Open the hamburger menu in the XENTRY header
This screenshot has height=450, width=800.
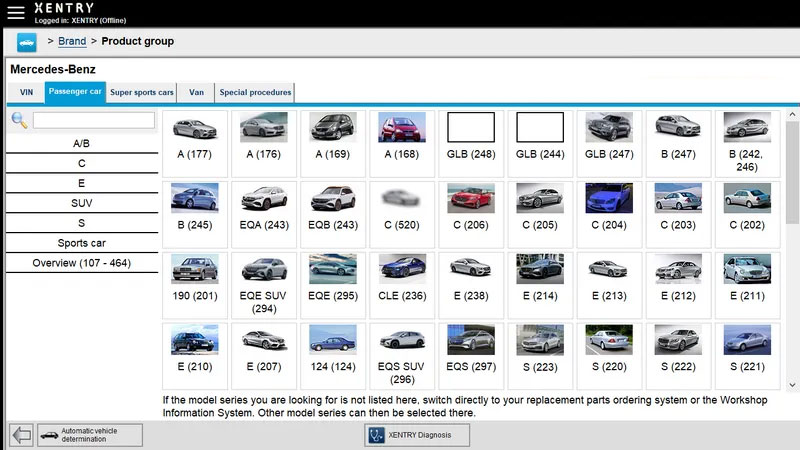[x=15, y=13]
